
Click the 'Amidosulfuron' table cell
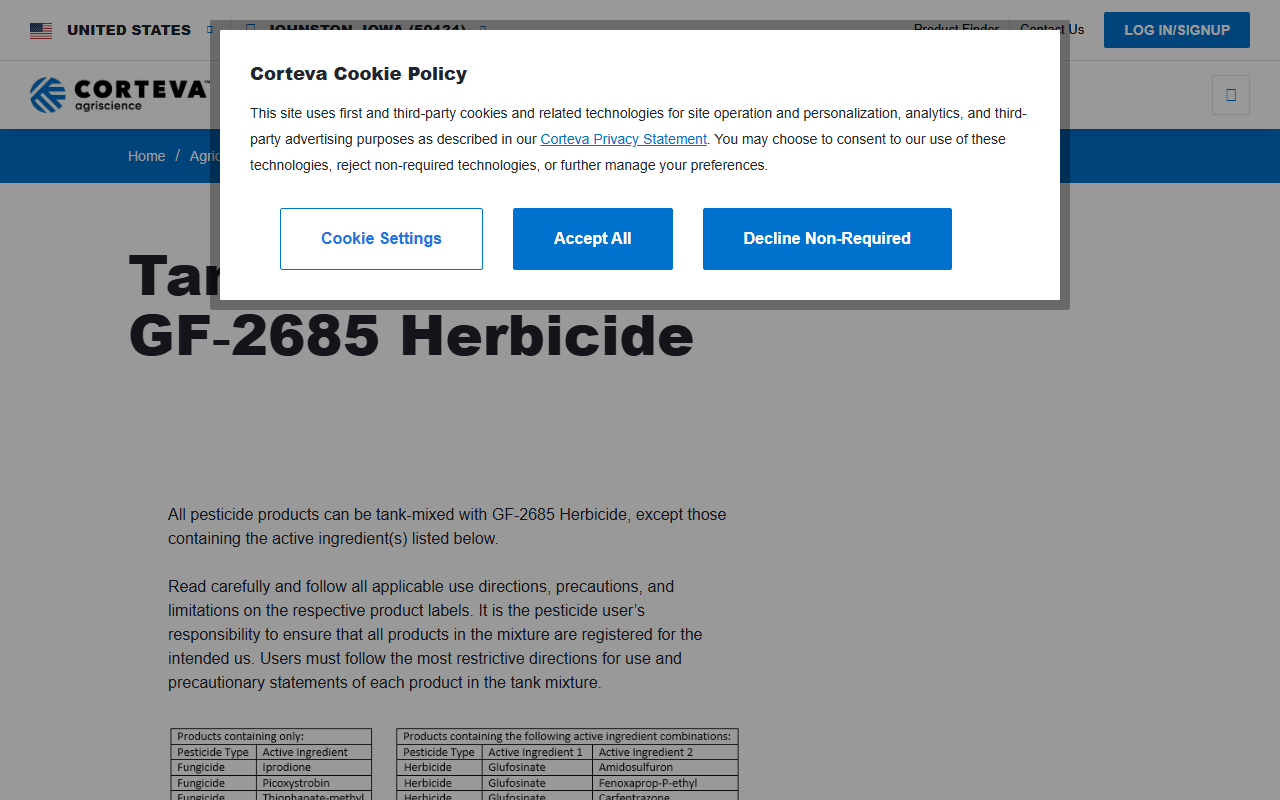[x=665, y=767]
